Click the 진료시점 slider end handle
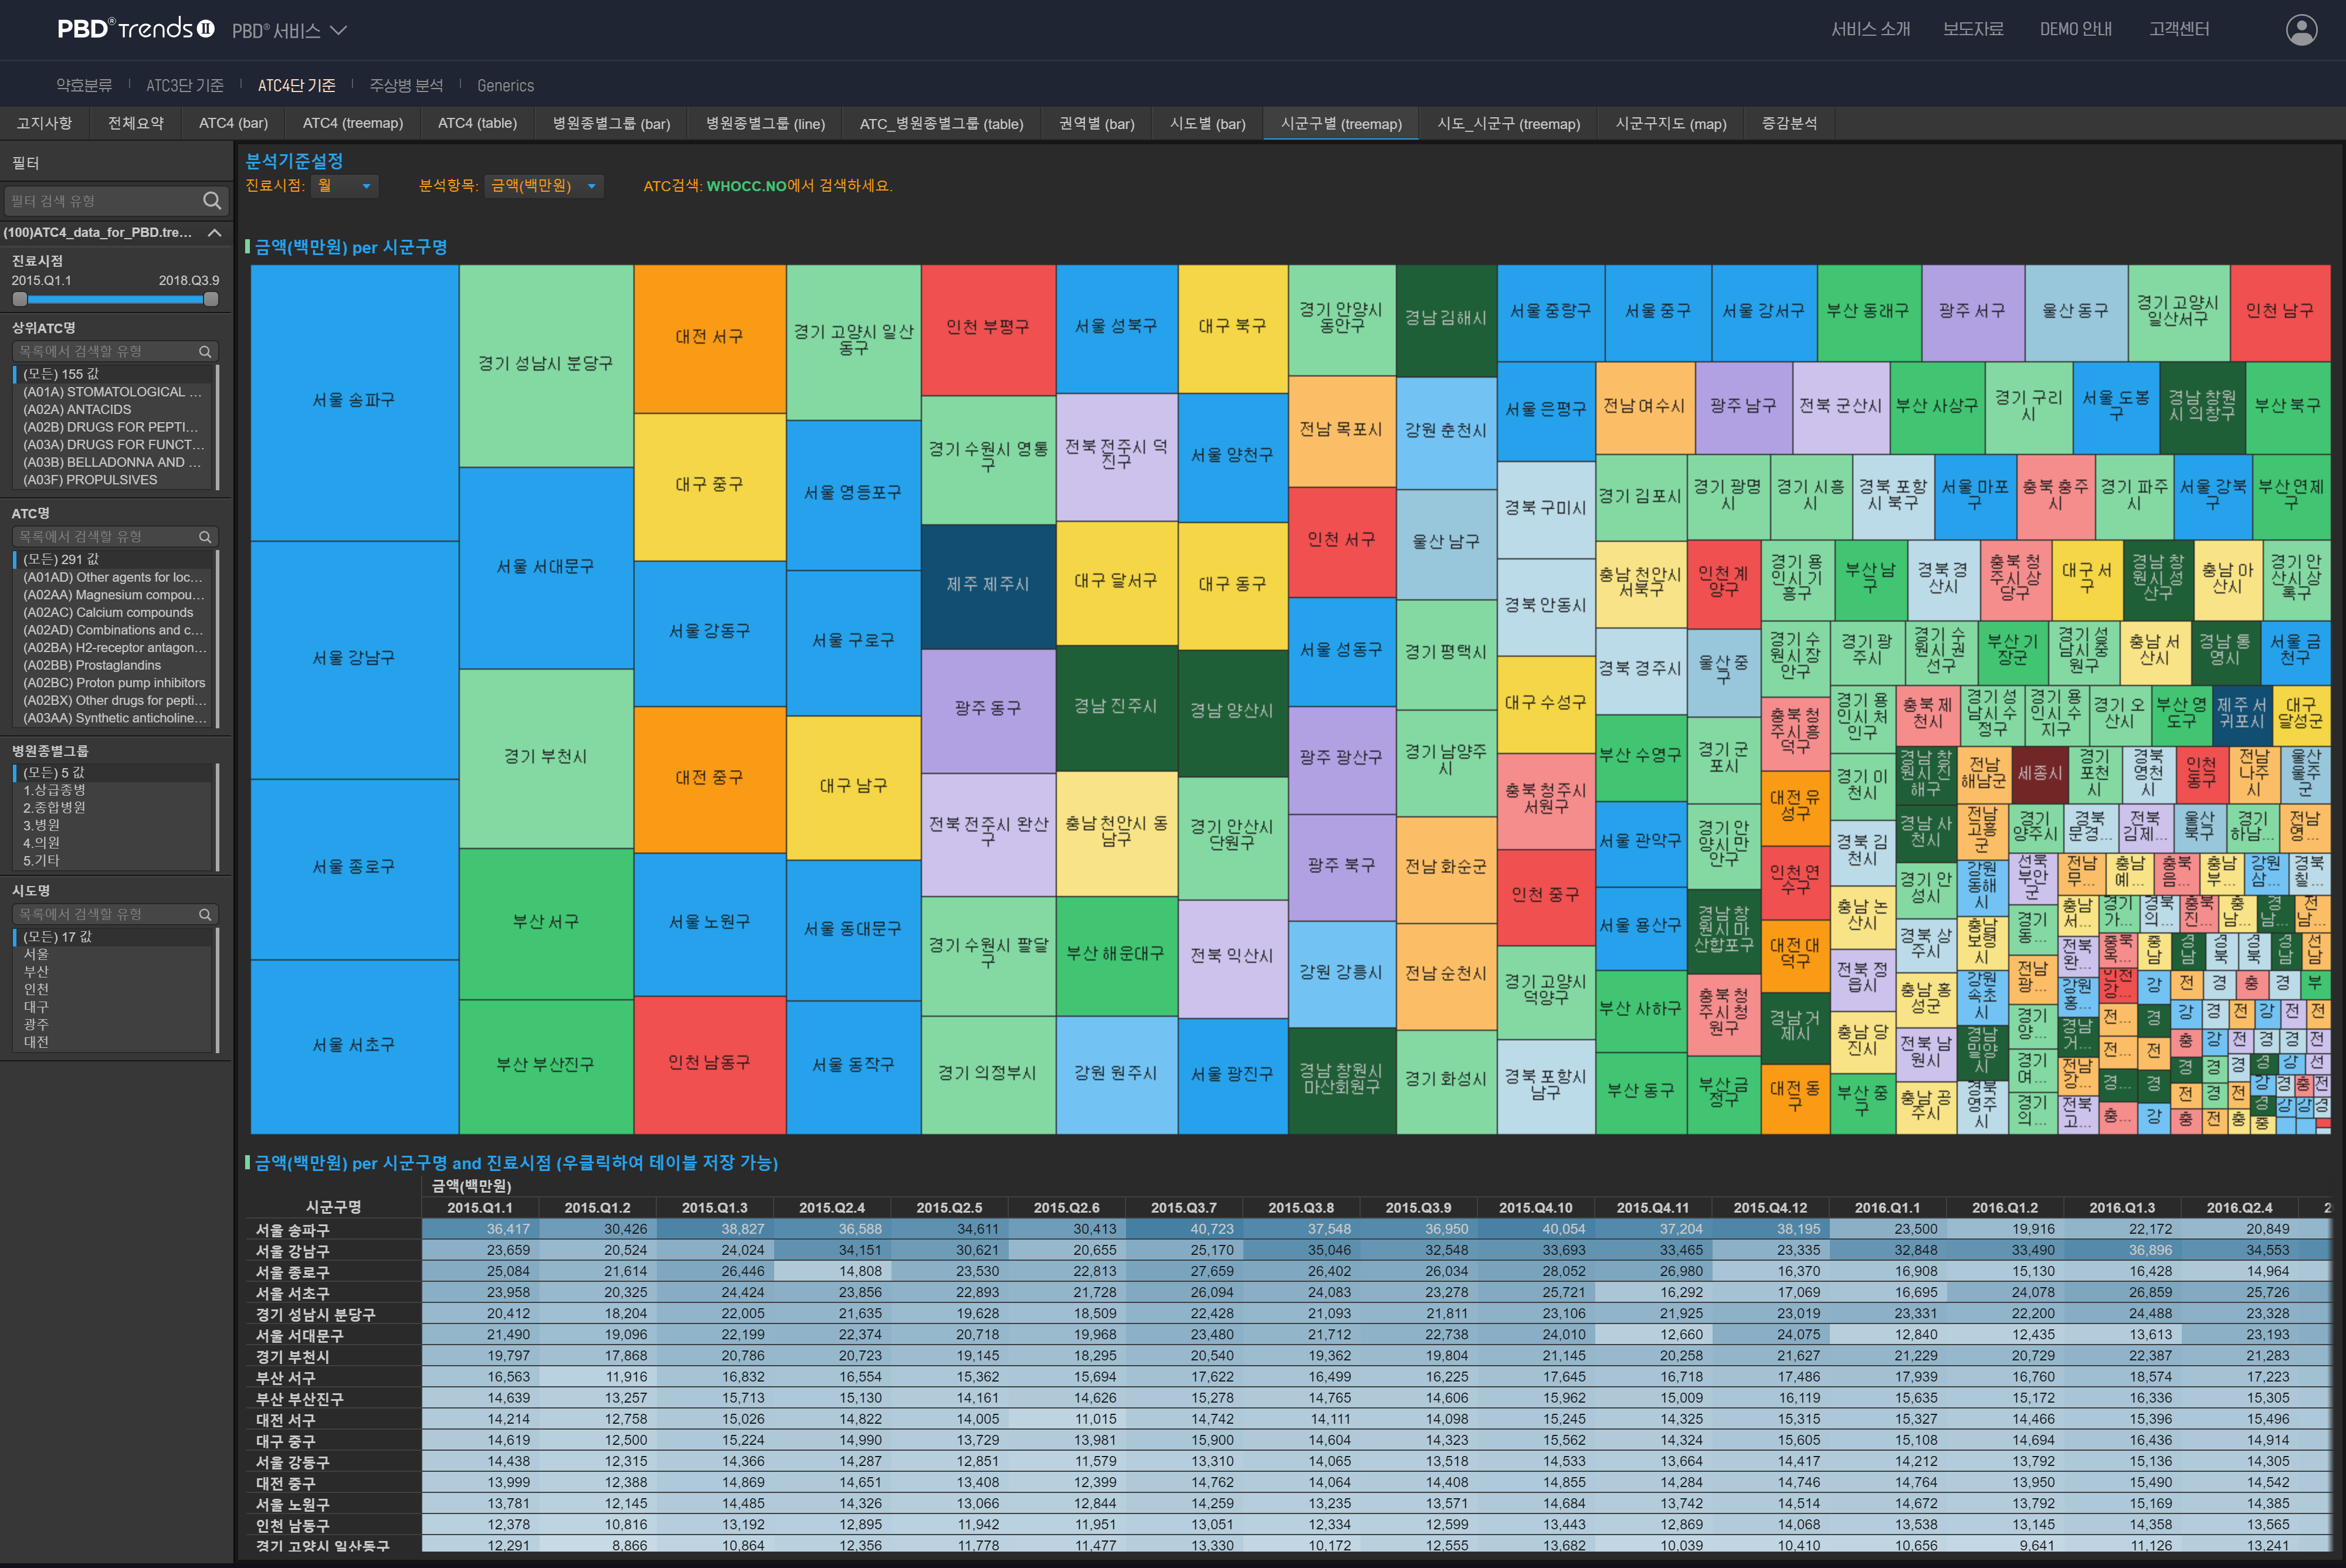The width and height of the screenshot is (2346, 1568). click(x=211, y=299)
